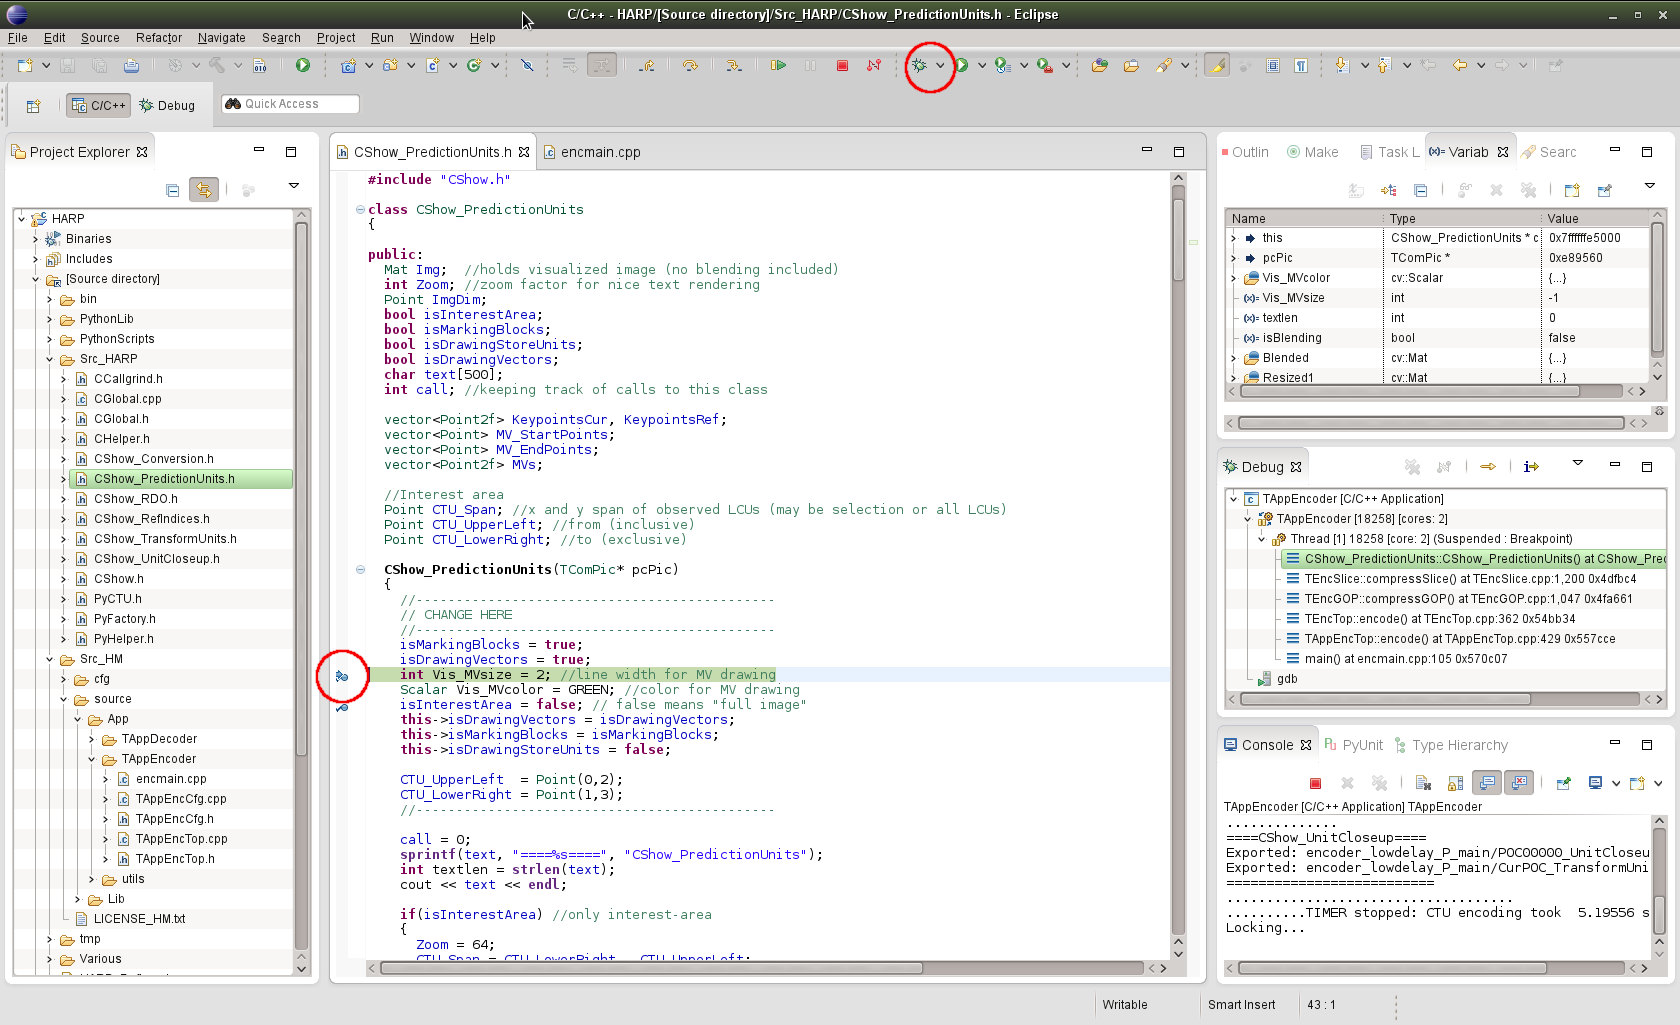1680x1025 pixels.
Task: Terminate process using console's red stop icon
Action: (x=1315, y=783)
